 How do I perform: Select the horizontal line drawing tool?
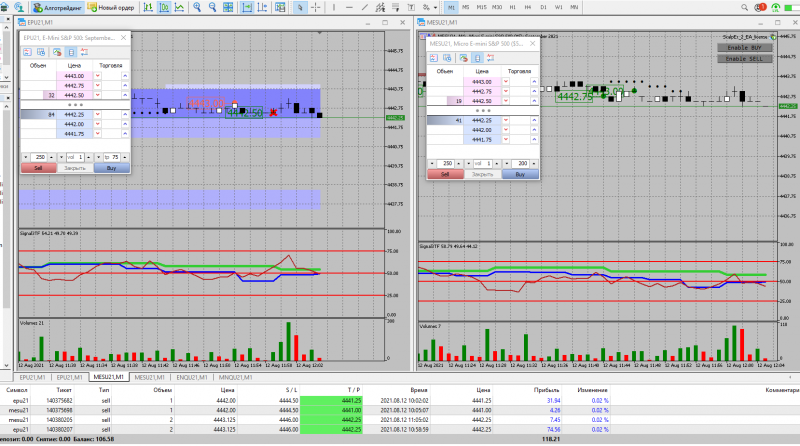click(349, 8)
